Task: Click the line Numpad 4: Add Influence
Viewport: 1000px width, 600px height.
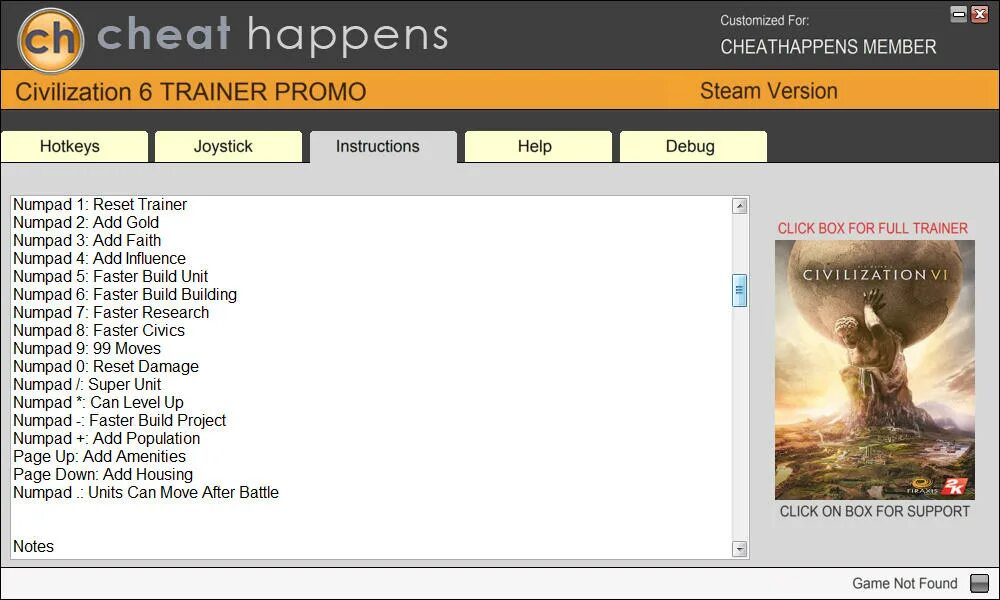Action: [99, 258]
